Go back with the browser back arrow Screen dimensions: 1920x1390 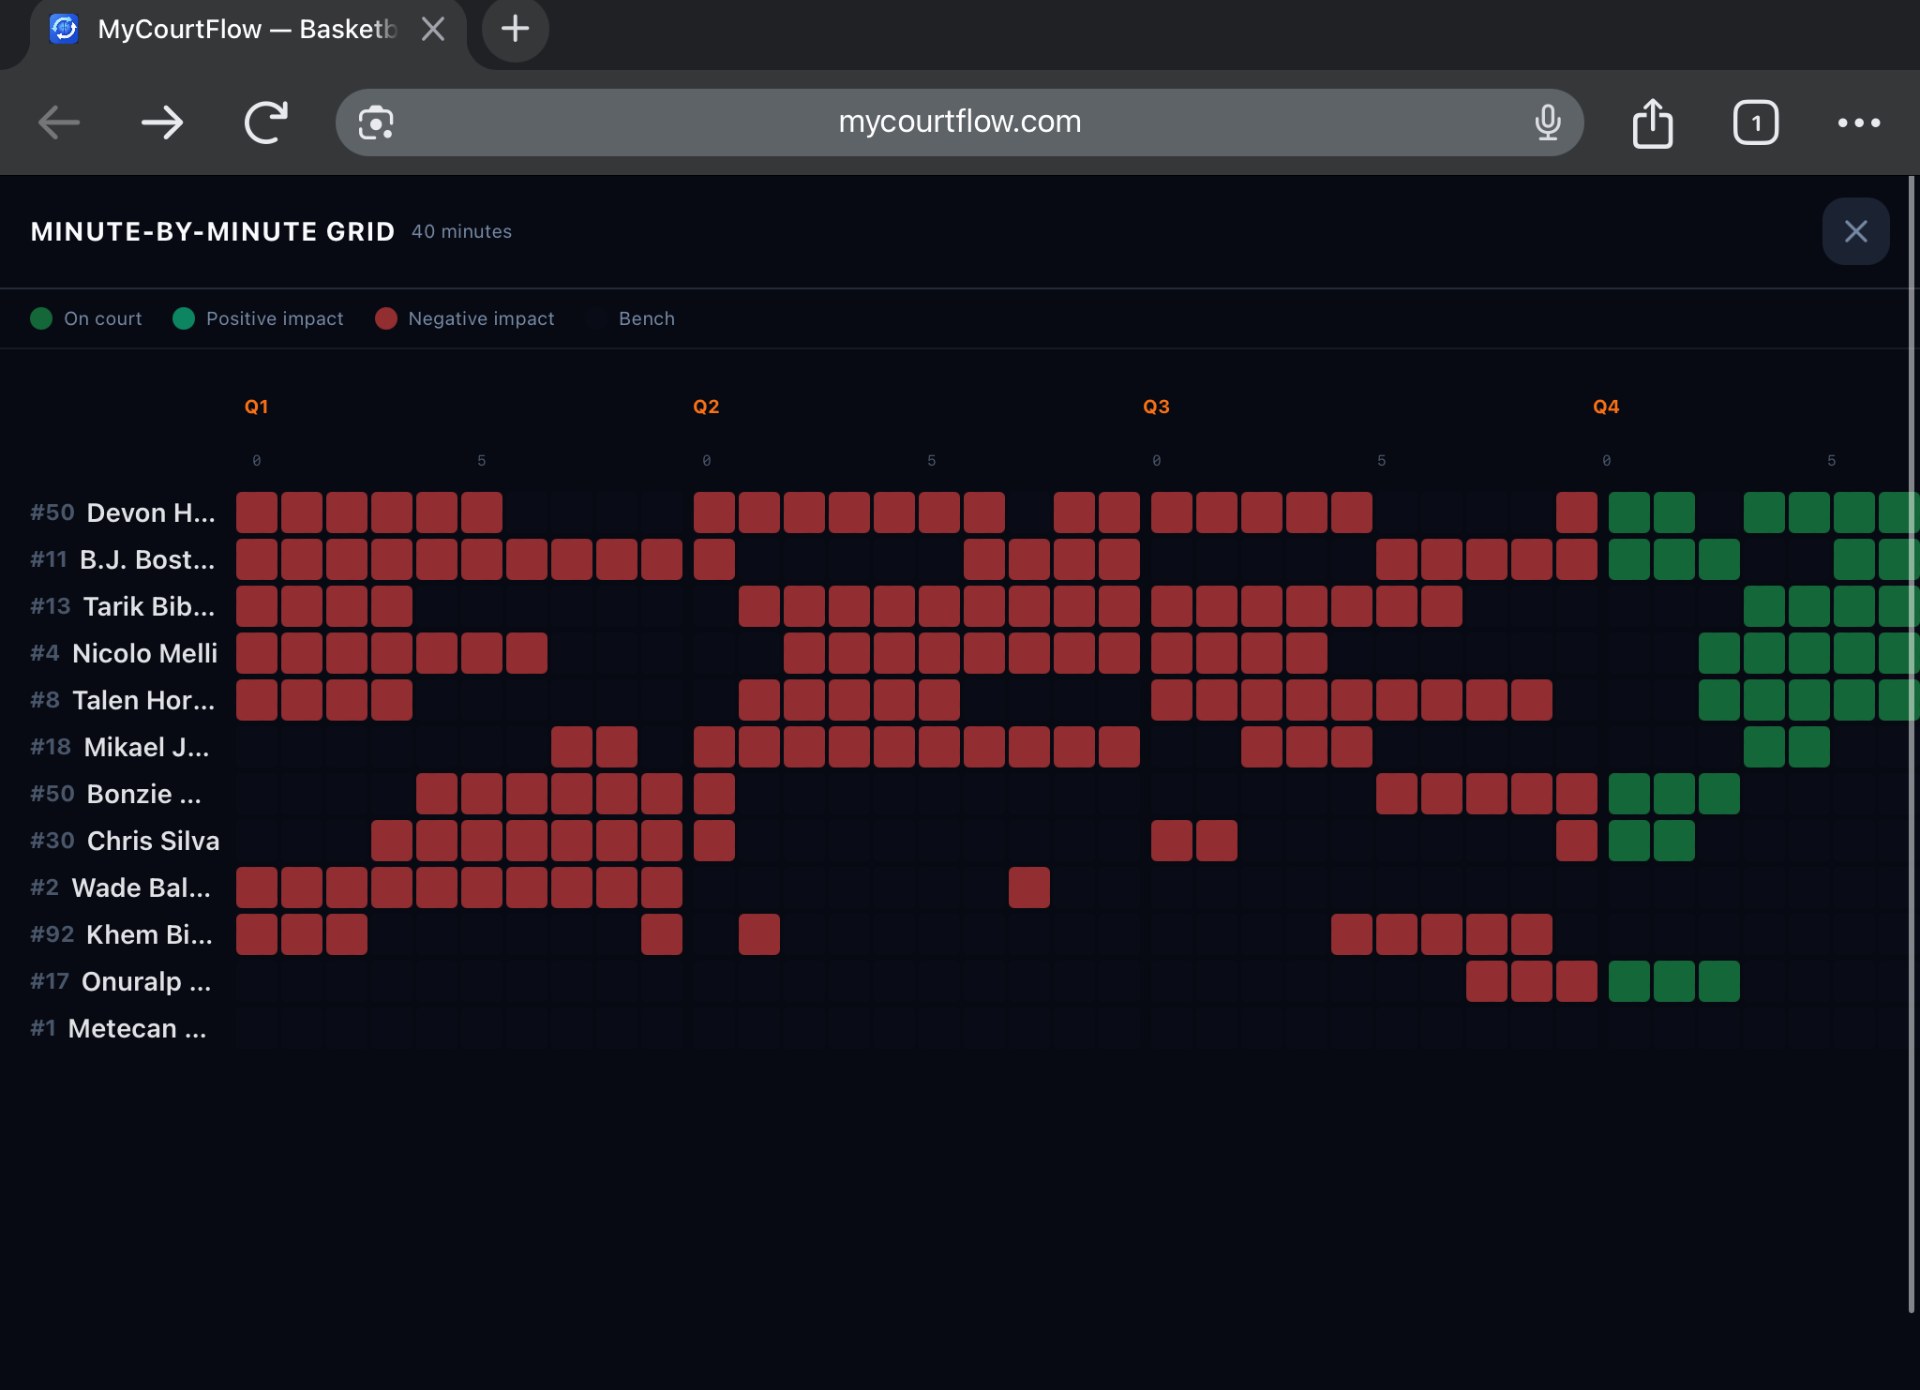click(x=59, y=123)
